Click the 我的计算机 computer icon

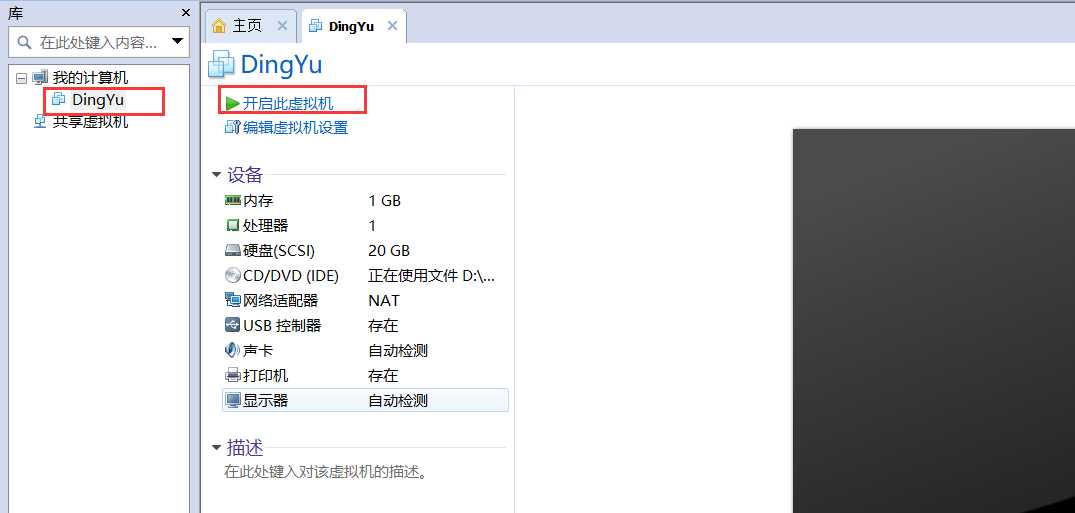[40, 77]
